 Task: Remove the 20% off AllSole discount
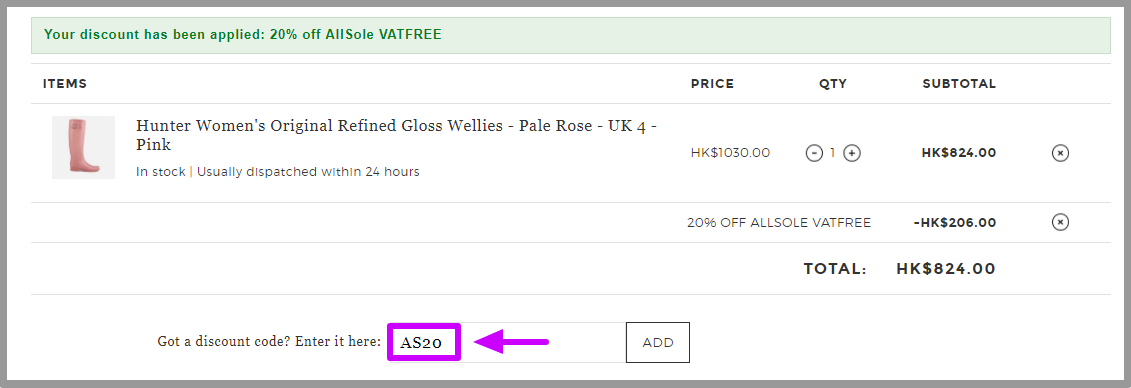1060,222
